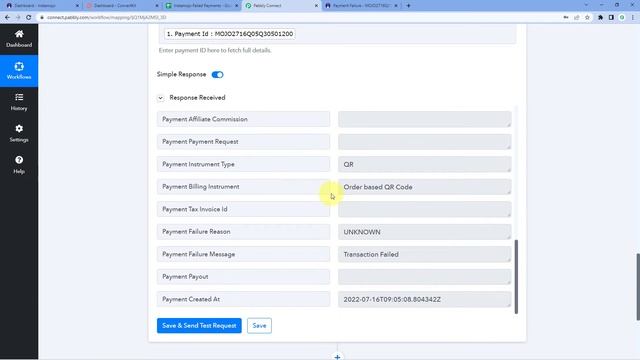Click the Payment Failure Message label field
Screen dimensions: 640x360
point(243,254)
